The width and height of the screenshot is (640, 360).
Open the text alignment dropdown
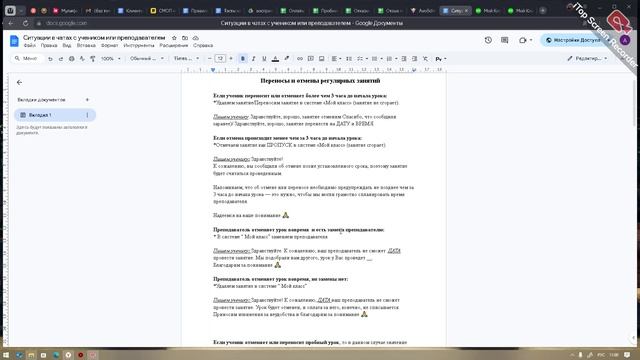(336, 59)
